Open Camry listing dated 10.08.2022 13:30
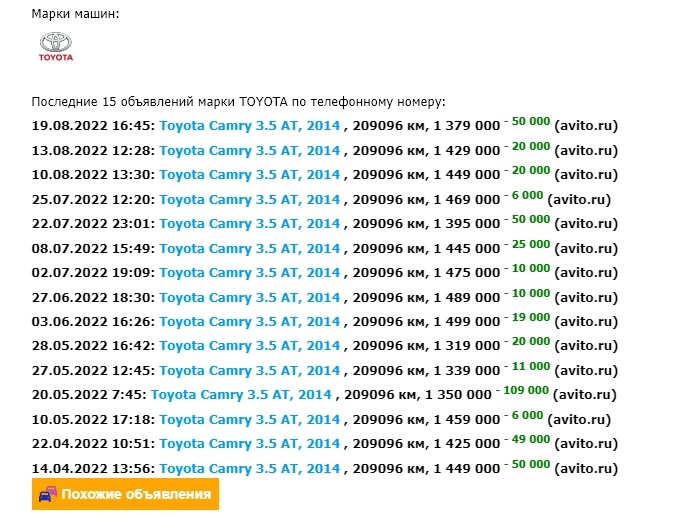This screenshot has height=524, width=674. click(250, 175)
